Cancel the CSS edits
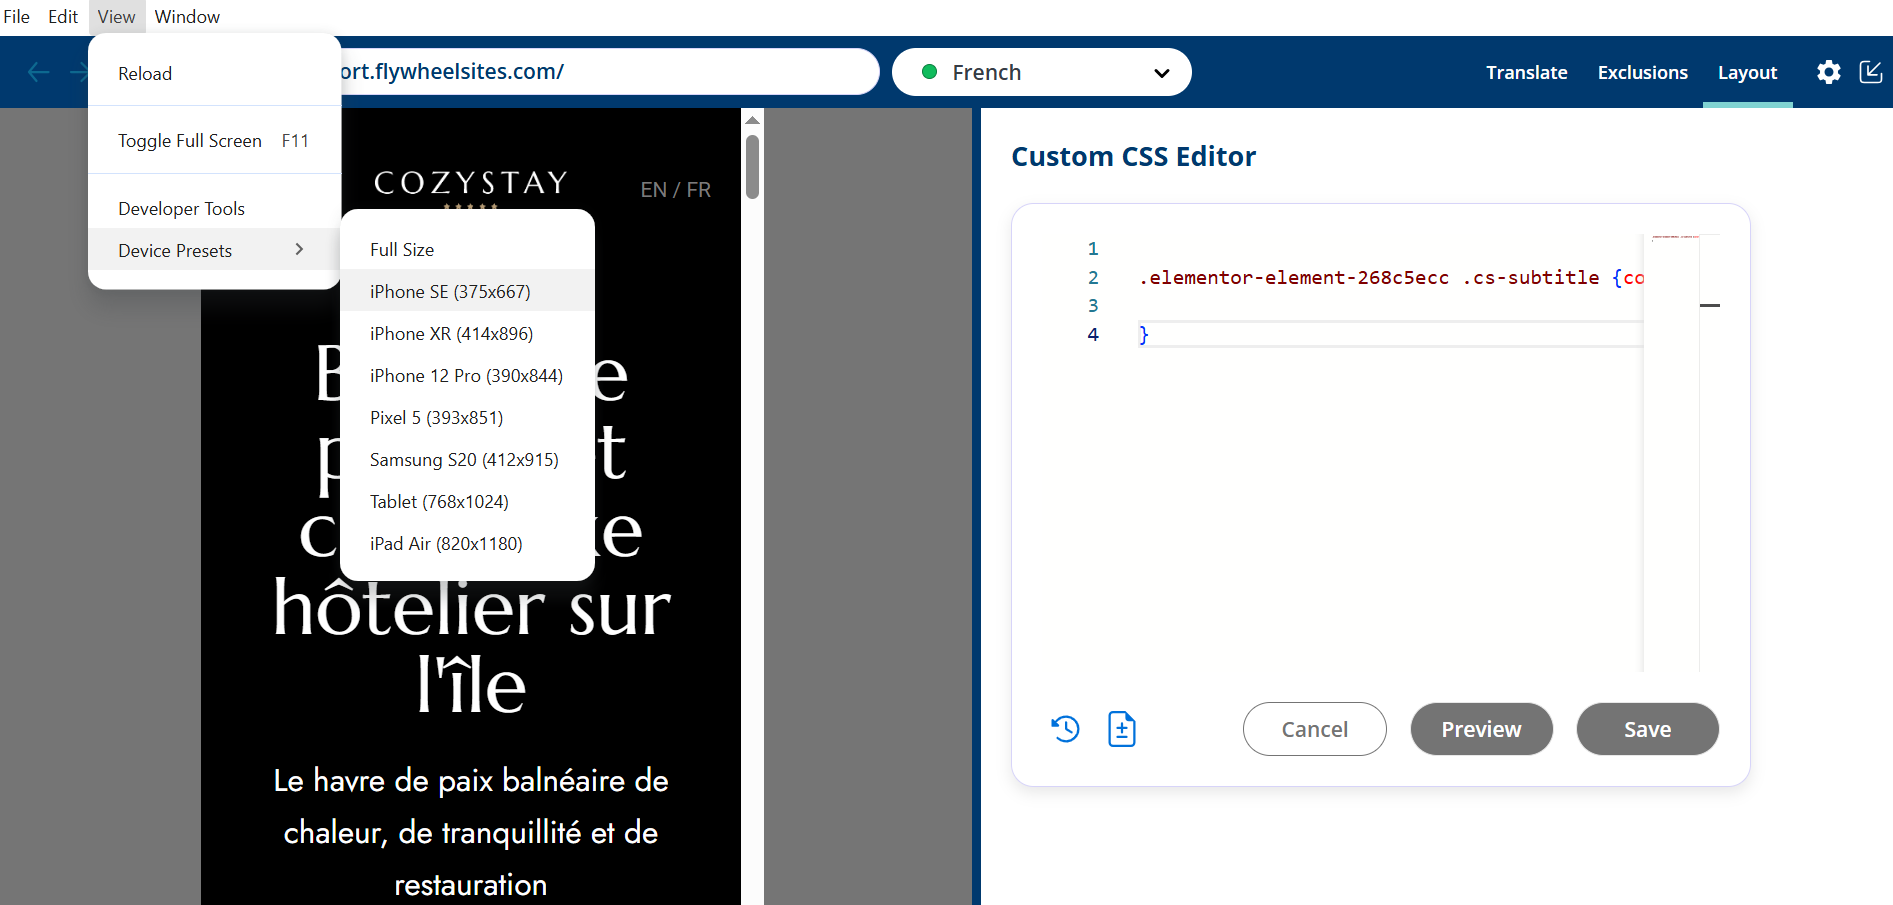Screen dimensions: 1893x905 pos(1314,729)
